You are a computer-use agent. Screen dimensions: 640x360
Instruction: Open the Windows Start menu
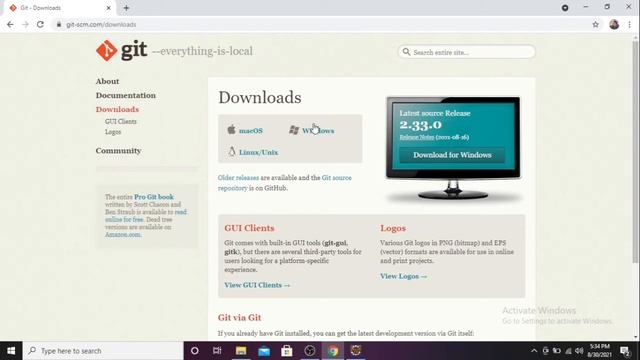click(x=11, y=351)
